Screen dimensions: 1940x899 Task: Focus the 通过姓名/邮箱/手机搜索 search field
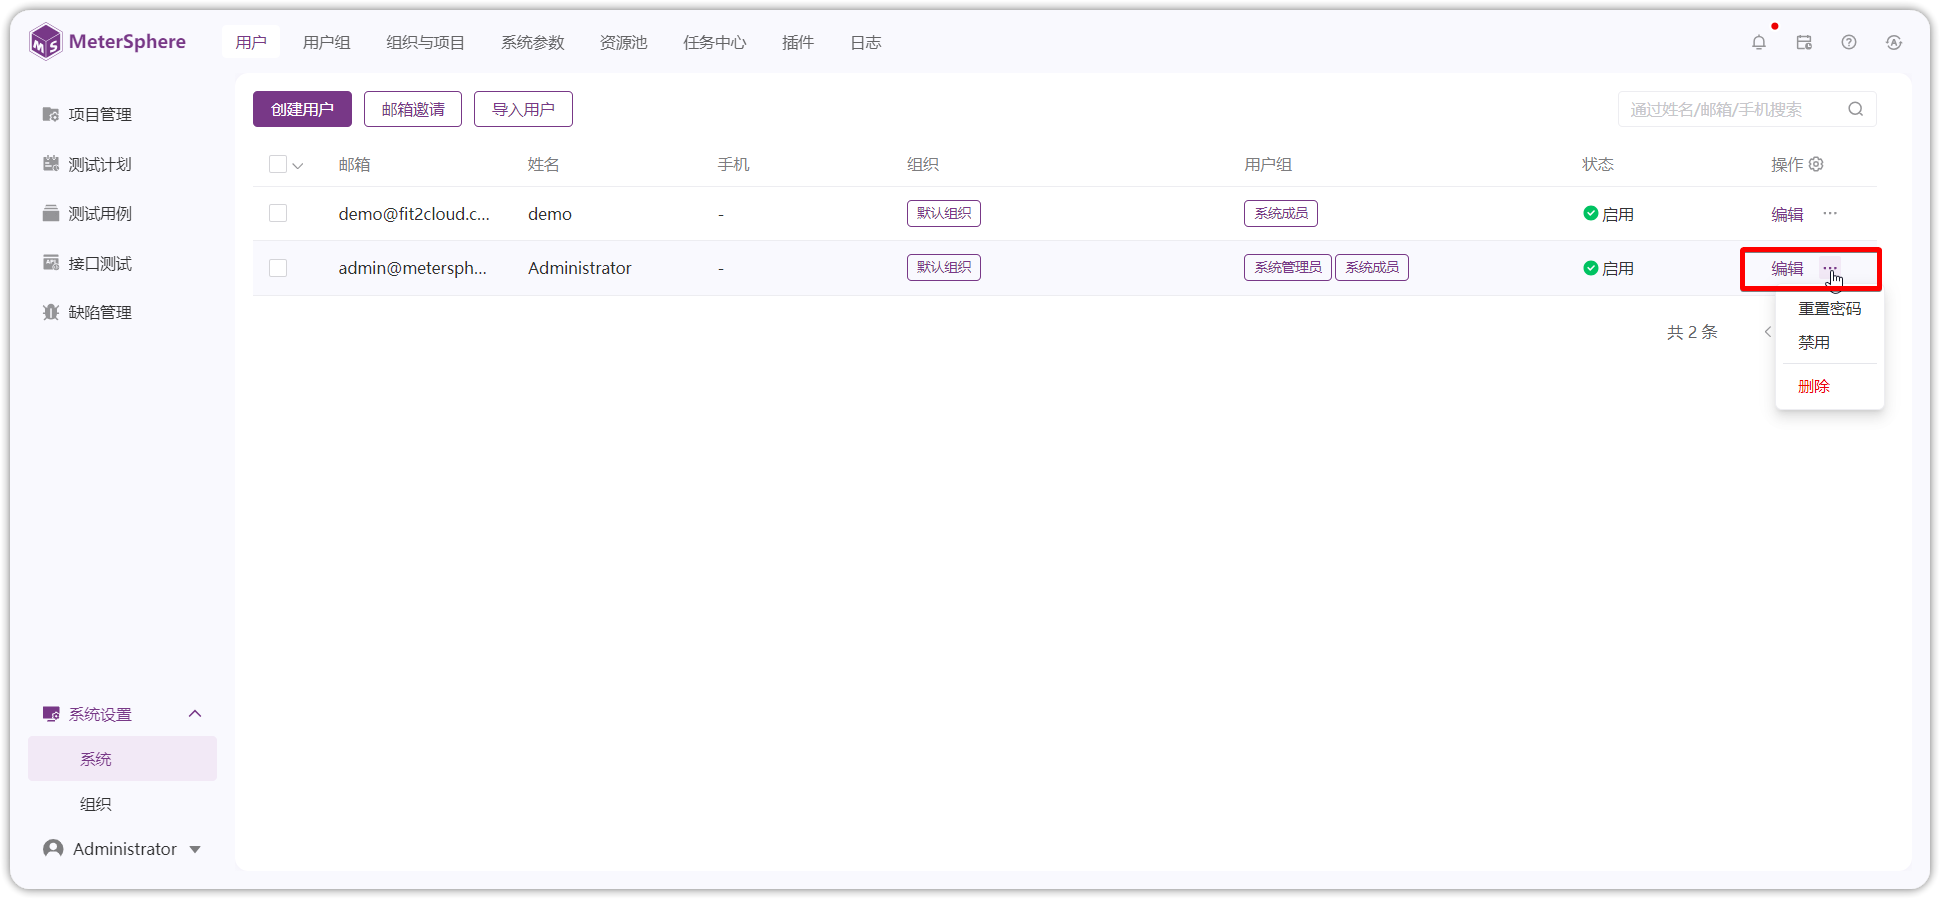tap(1747, 109)
